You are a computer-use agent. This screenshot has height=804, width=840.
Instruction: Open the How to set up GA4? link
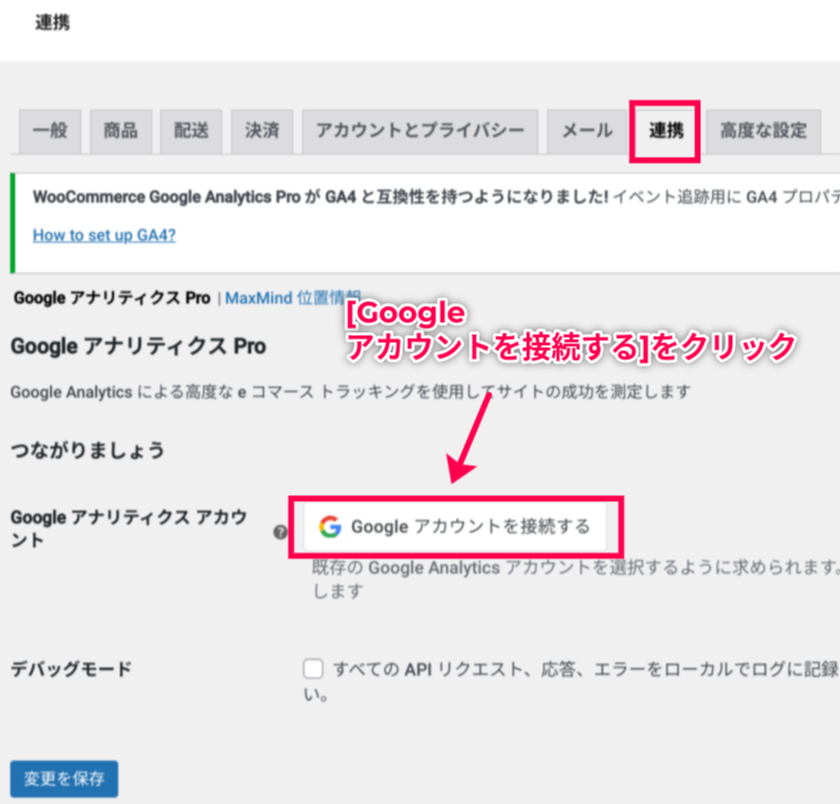104,235
